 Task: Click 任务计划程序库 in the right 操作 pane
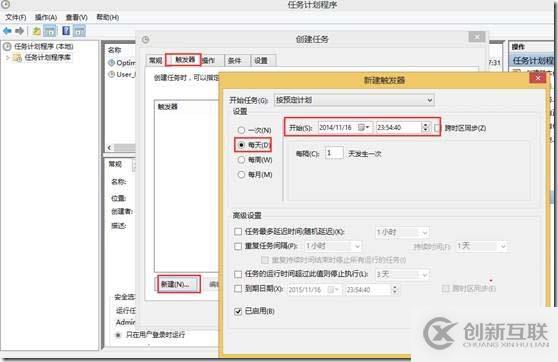[x=533, y=61]
